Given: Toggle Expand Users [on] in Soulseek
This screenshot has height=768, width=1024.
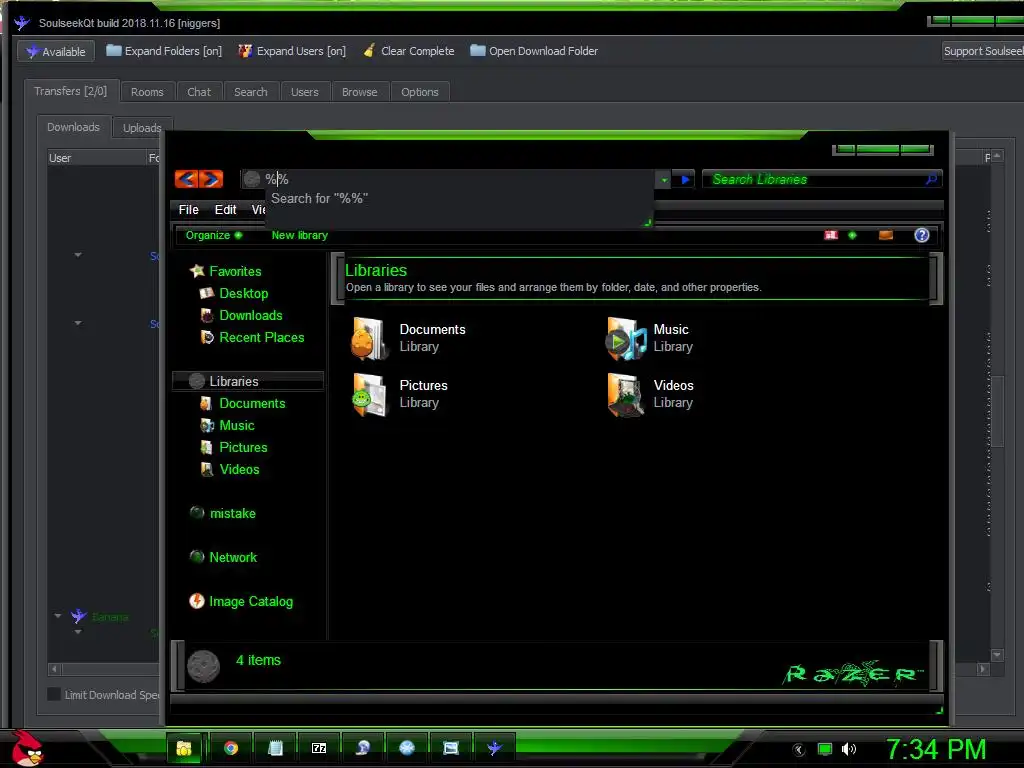Looking at the screenshot, I should pyautogui.click(x=292, y=51).
